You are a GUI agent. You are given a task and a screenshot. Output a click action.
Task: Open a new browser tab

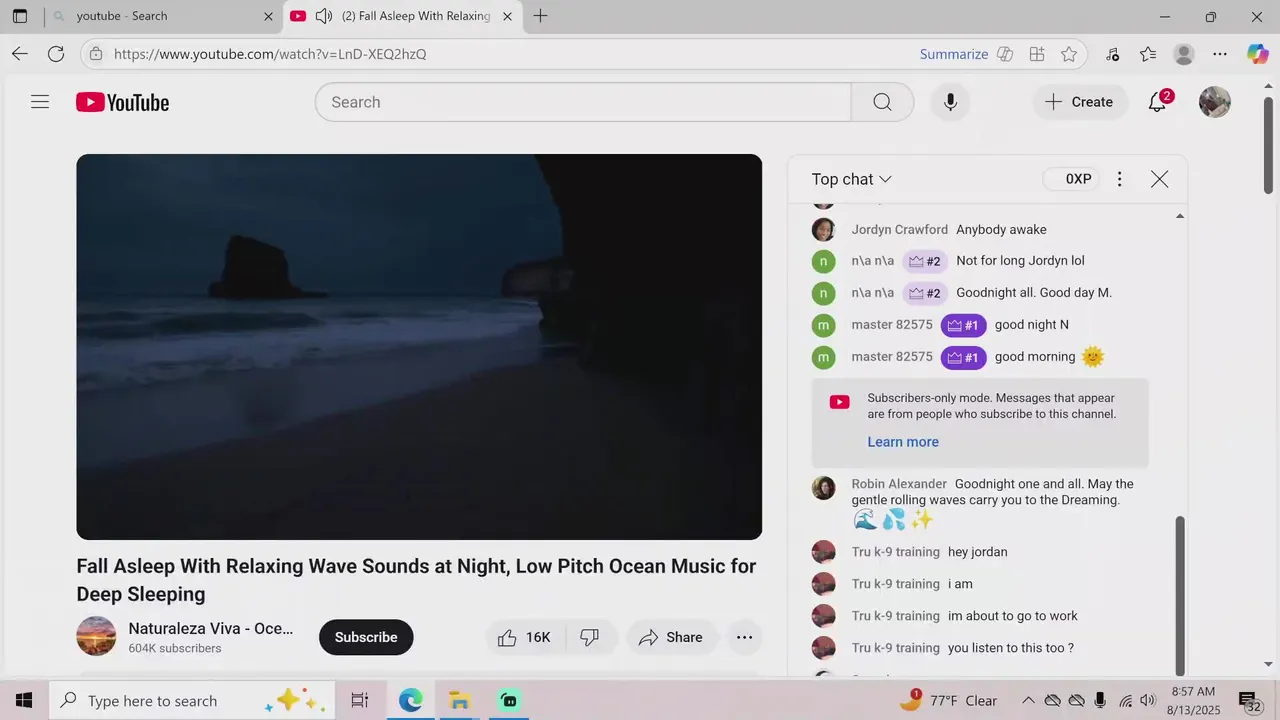pyautogui.click(x=540, y=16)
